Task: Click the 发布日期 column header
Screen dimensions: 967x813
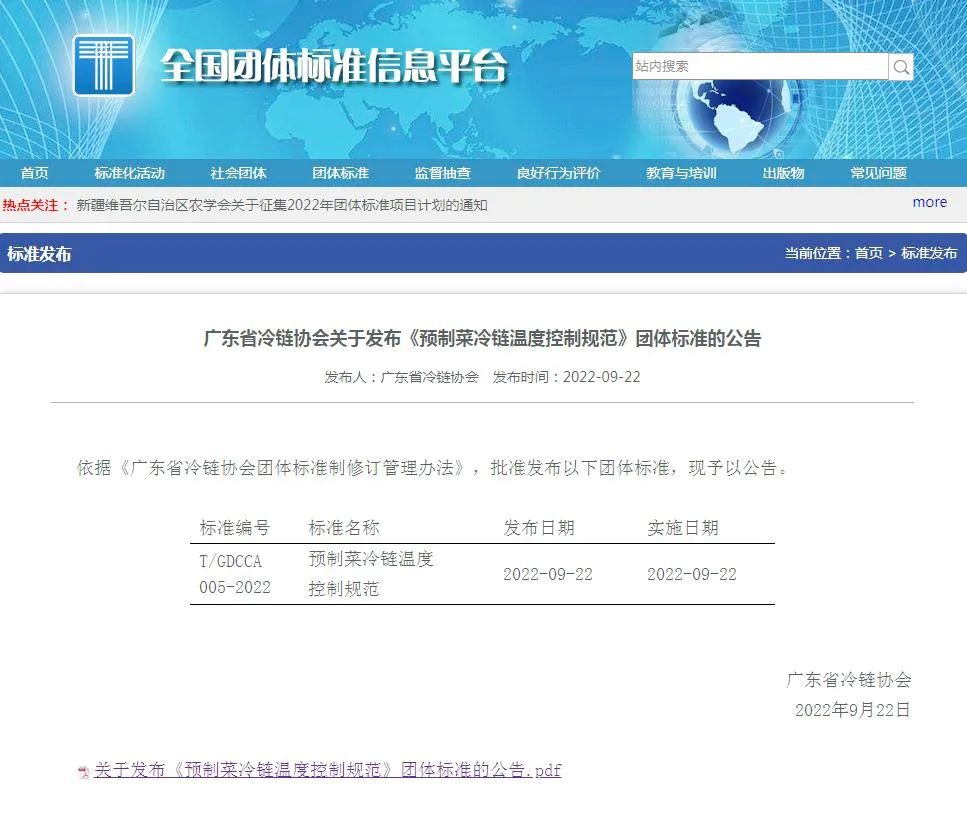Action: tap(539, 528)
